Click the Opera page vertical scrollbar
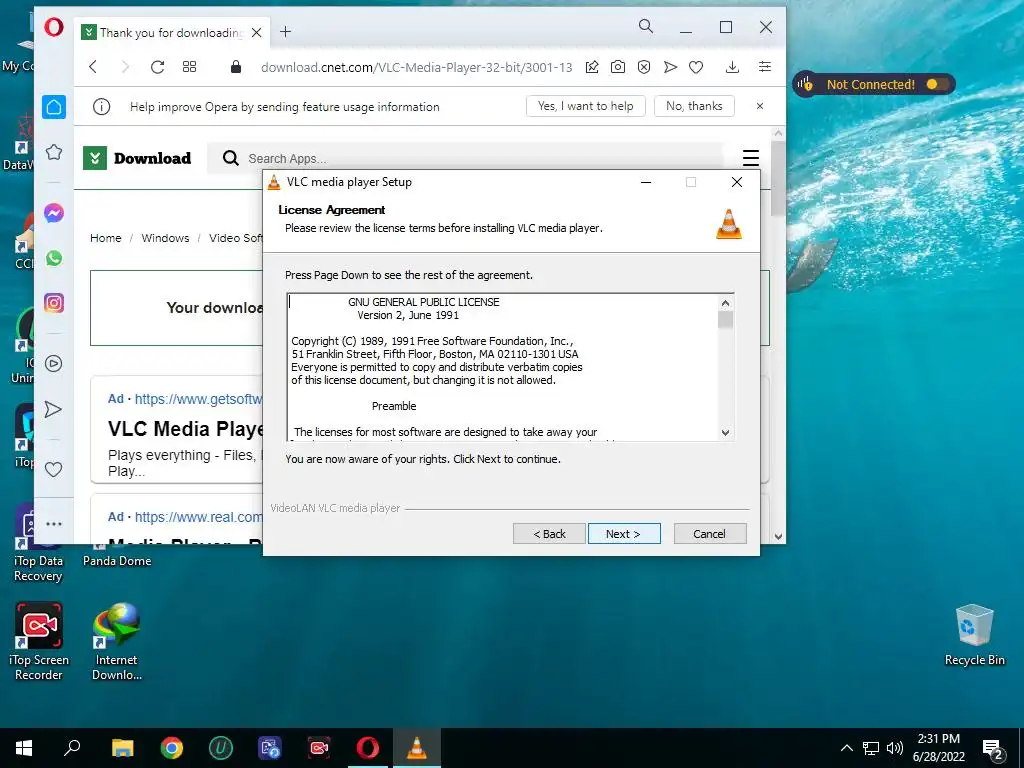1024x768 pixels. coord(778,176)
